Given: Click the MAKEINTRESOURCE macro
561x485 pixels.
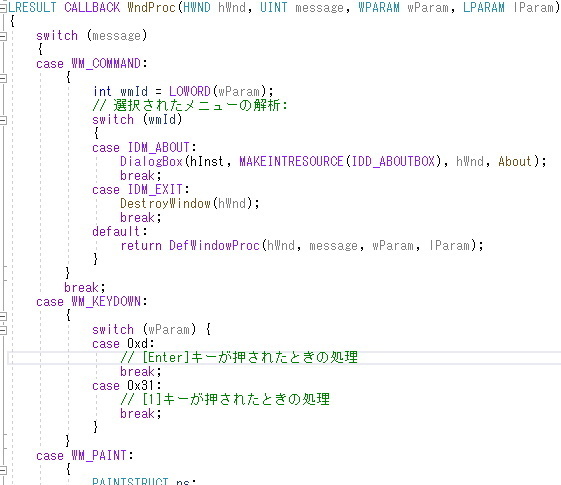Looking at the screenshot, I should [291, 162].
